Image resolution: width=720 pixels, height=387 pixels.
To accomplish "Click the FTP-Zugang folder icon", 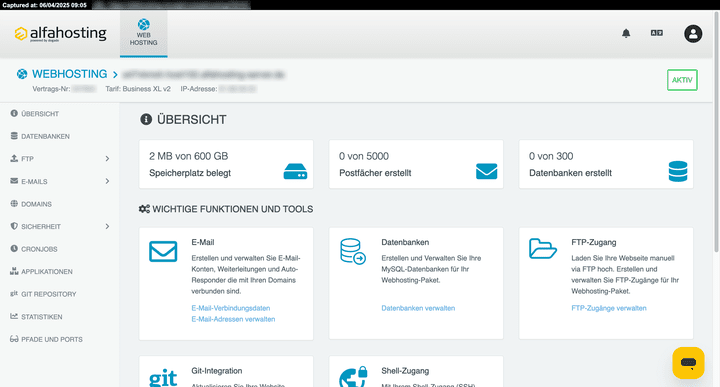I will point(543,248).
